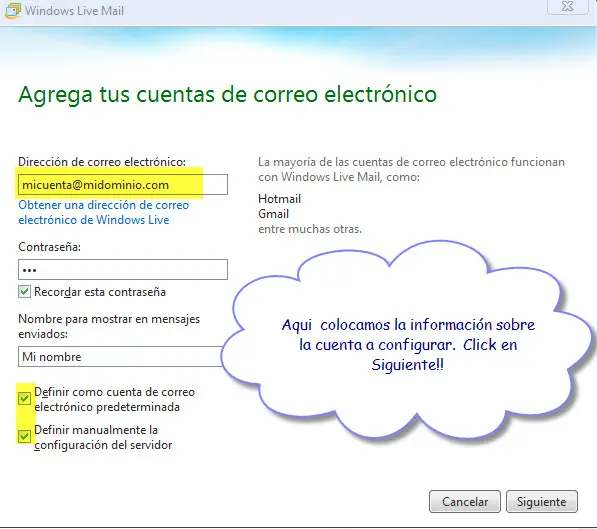This screenshot has width=597, height=529.
Task: Click the email address input field
Action: click(x=123, y=185)
